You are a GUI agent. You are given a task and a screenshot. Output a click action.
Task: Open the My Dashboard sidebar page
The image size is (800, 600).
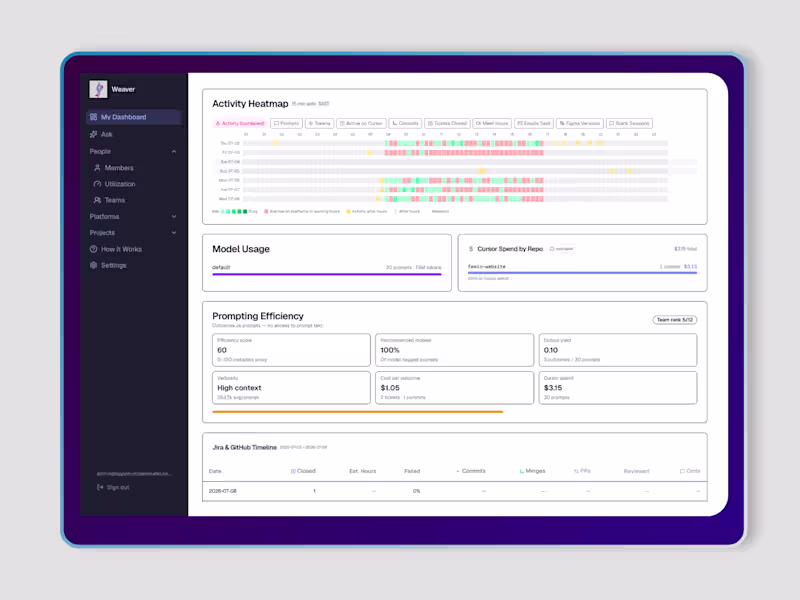coord(134,117)
